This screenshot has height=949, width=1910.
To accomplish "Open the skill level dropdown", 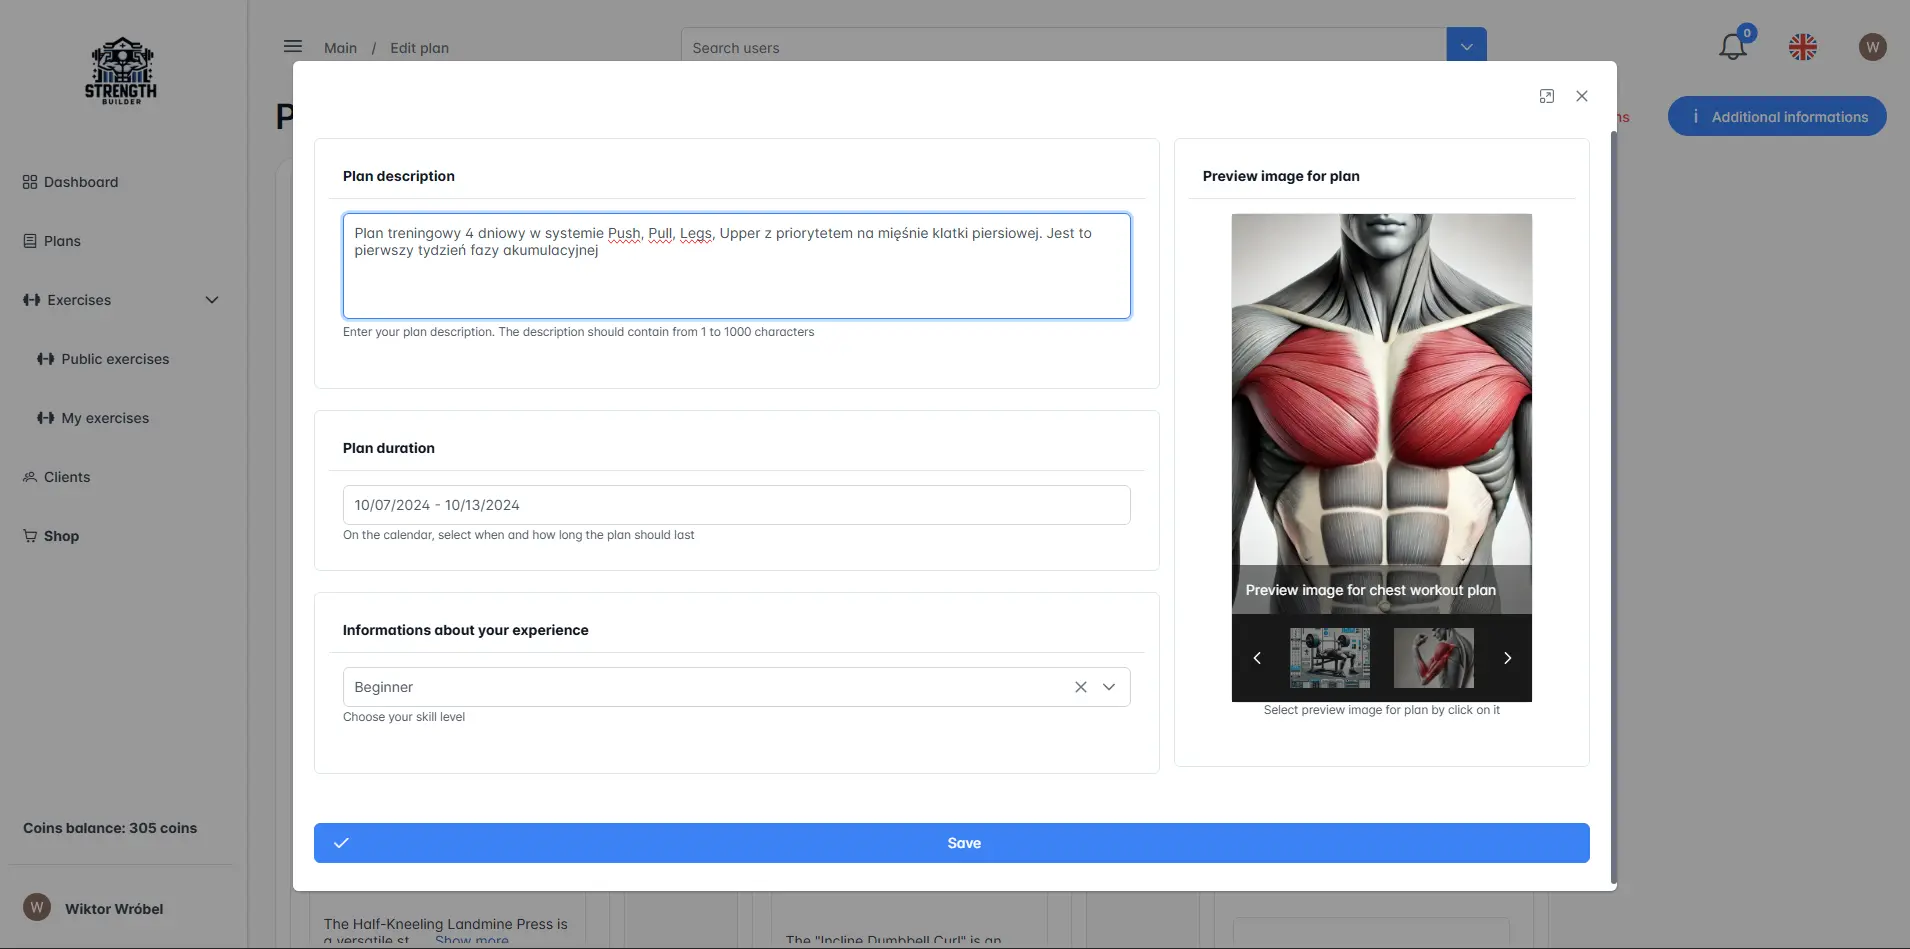I will [1108, 687].
